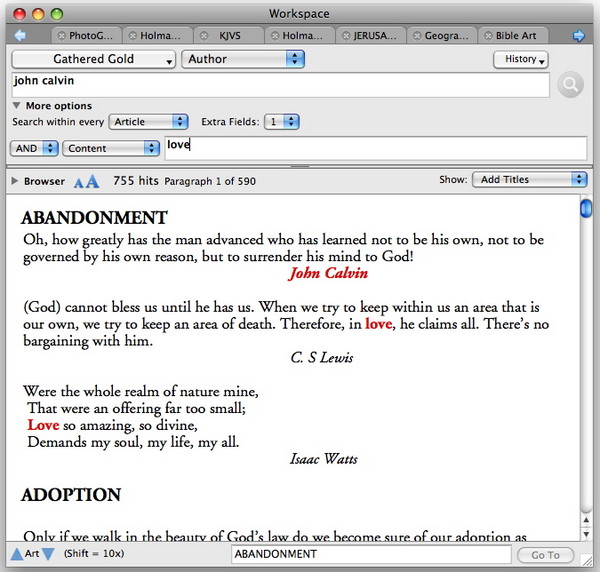600x572 pixels.
Task: Increase text size with large A
Action: coord(92,181)
